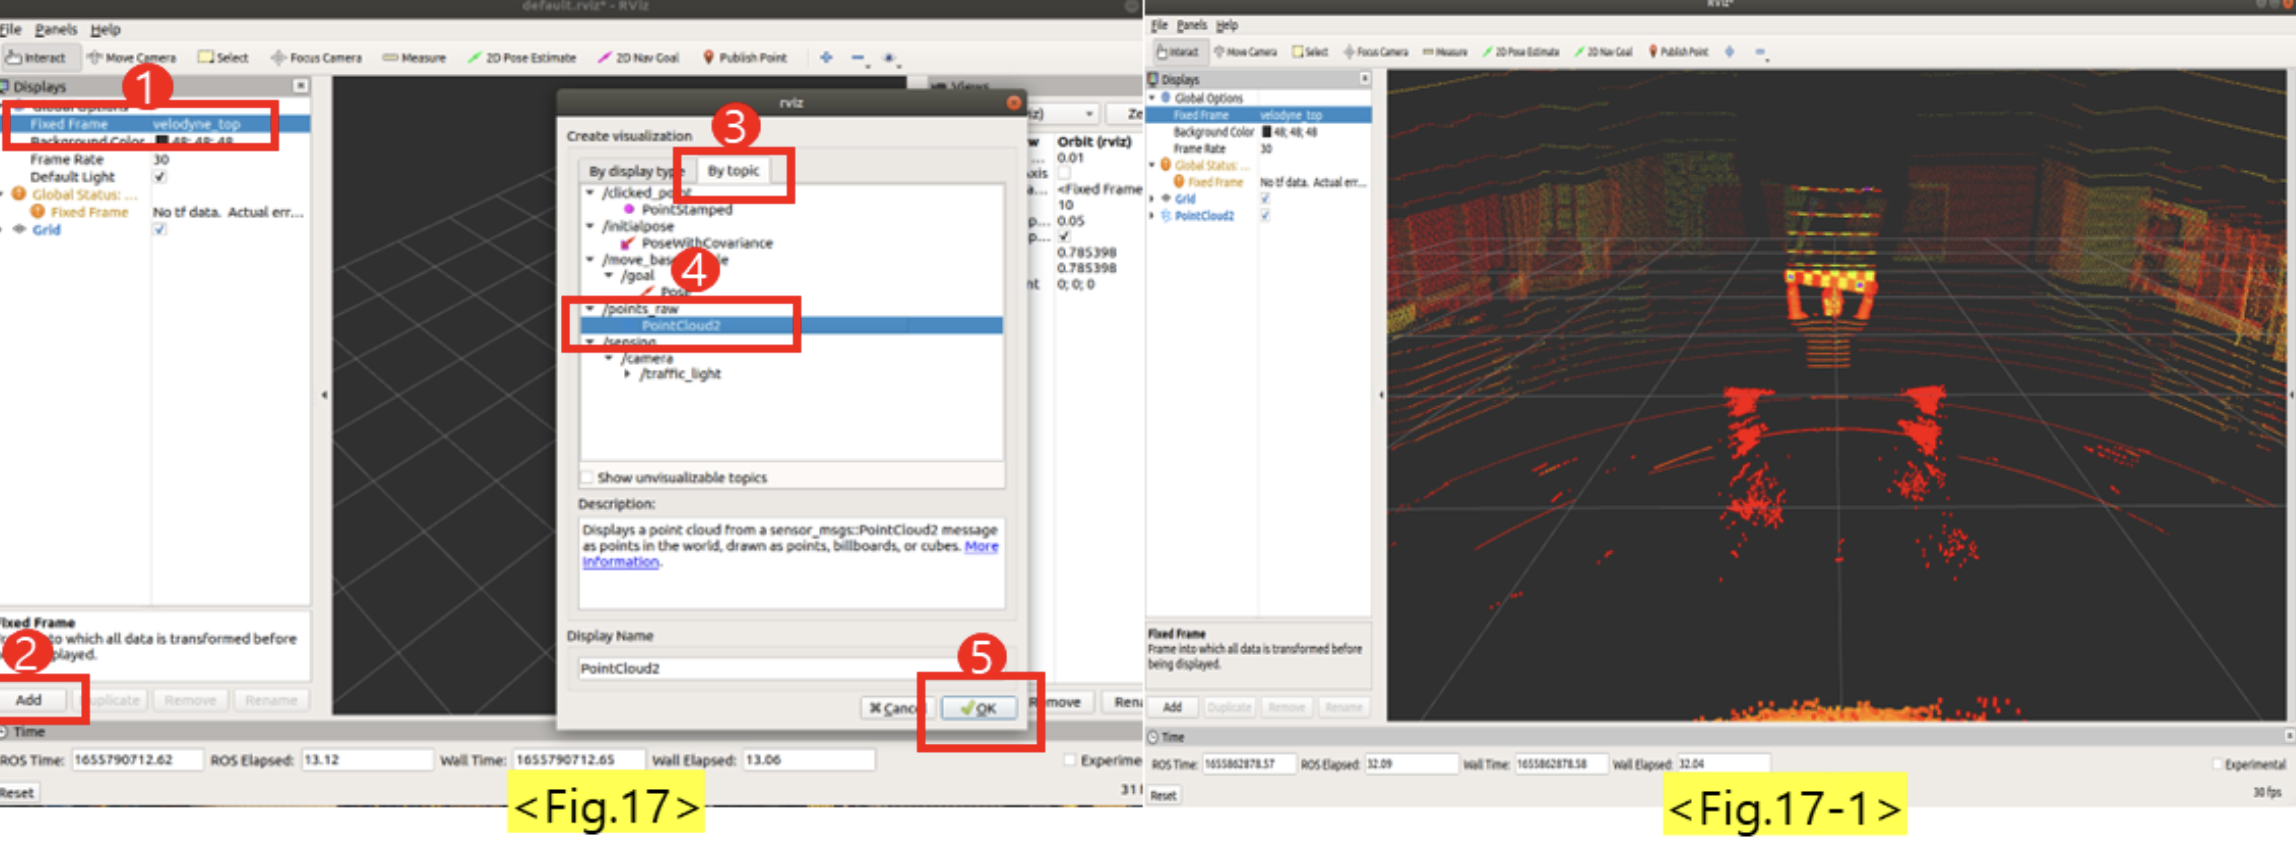Enable Show unvisualizable topics checkbox
The image size is (2296, 846).
[x=587, y=477]
